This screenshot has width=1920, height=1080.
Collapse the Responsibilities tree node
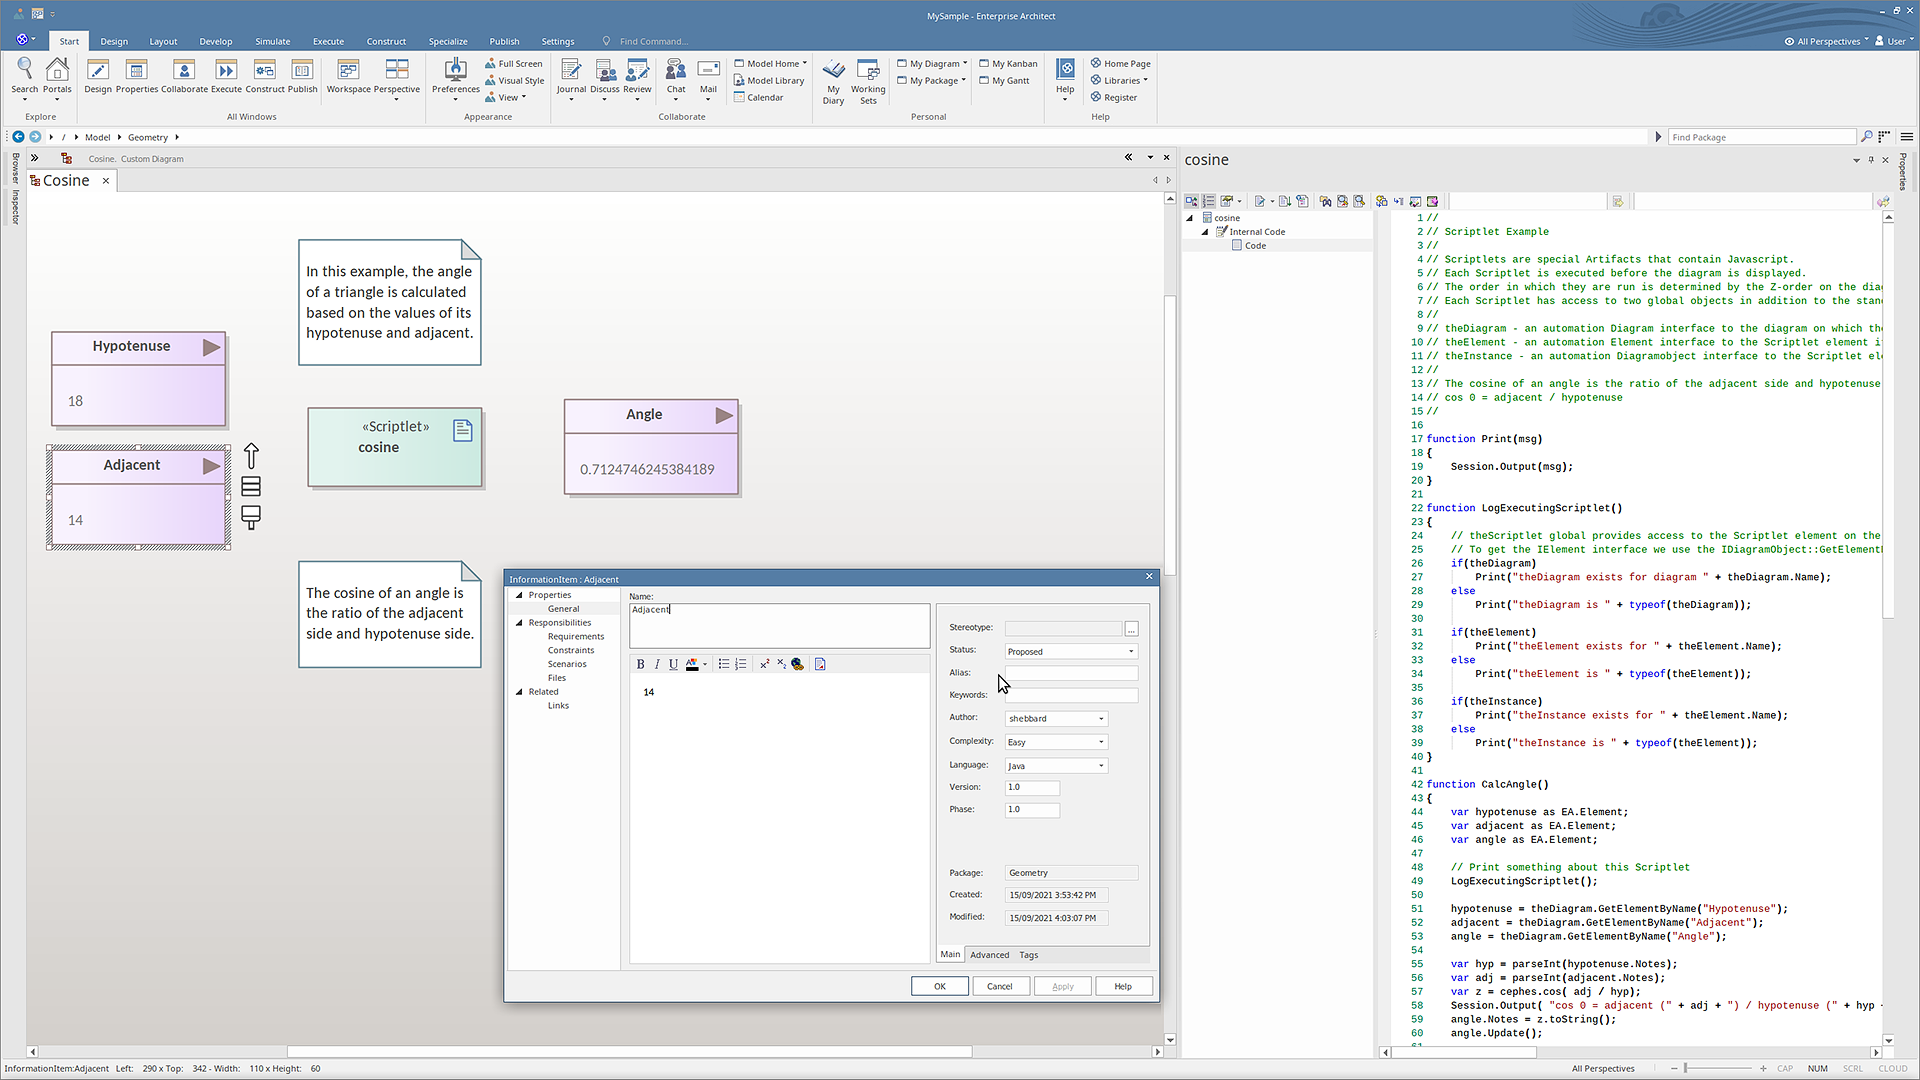click(x=519, y=623)
